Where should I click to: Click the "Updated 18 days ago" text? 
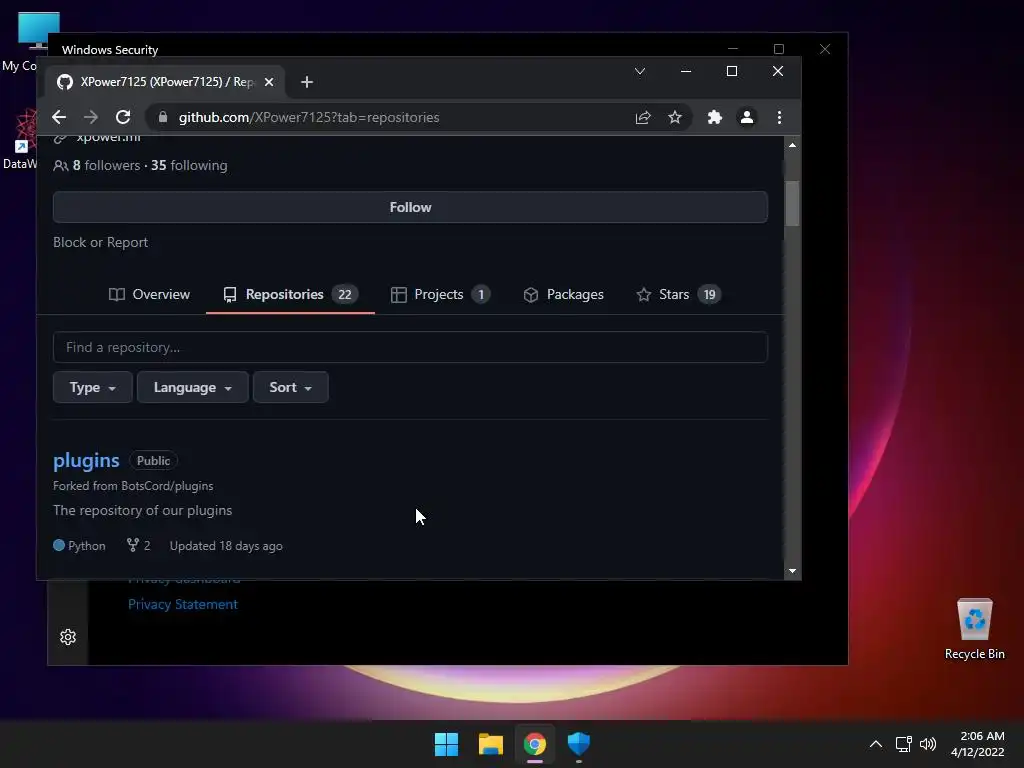(x=226, y=546)
